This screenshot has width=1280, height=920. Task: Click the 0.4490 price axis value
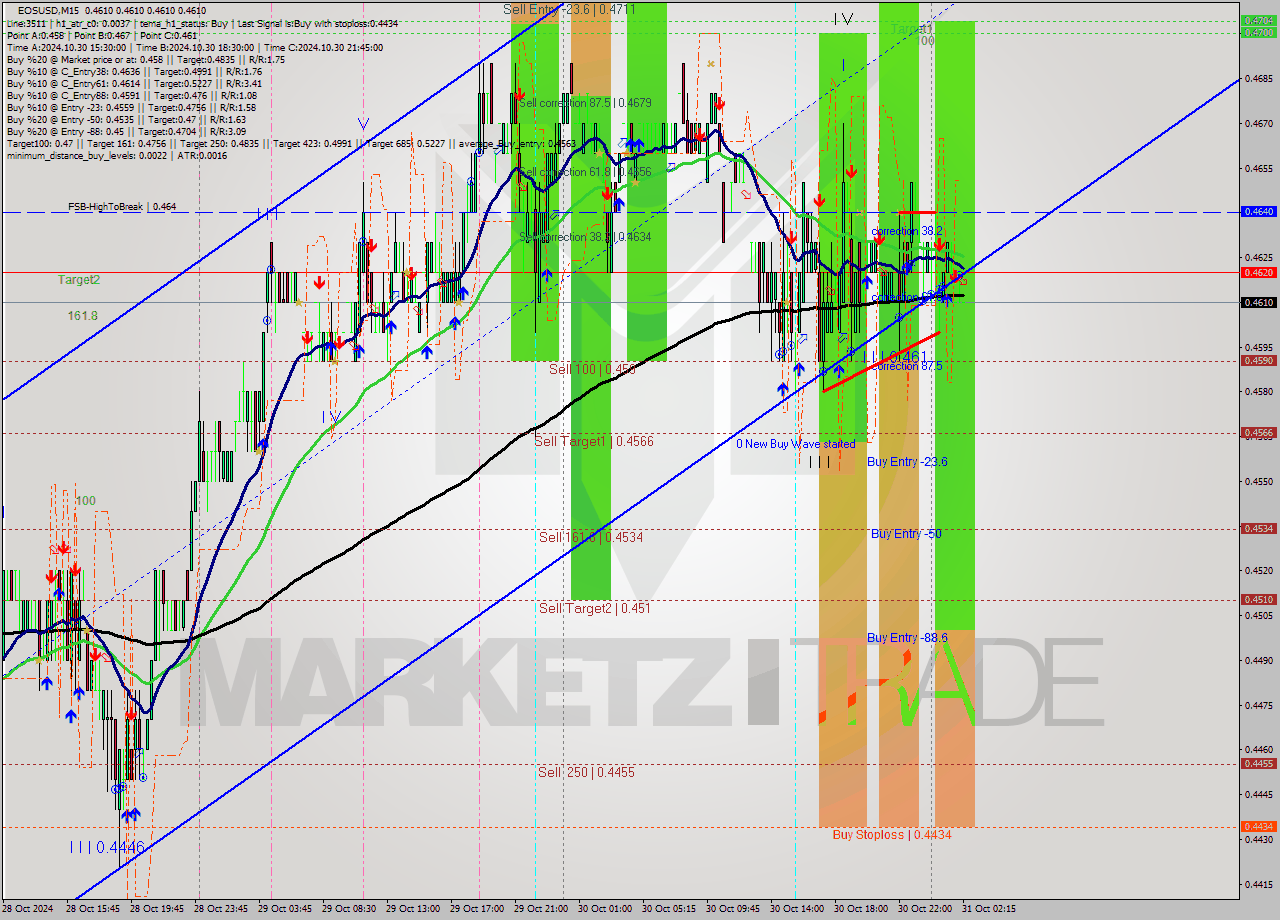tap(1258, 660)
